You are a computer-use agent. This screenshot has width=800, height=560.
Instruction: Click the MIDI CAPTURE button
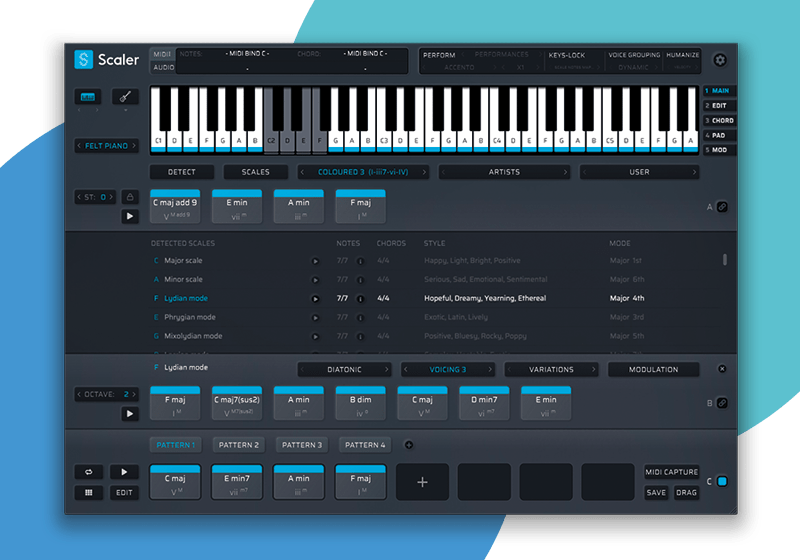671,472
